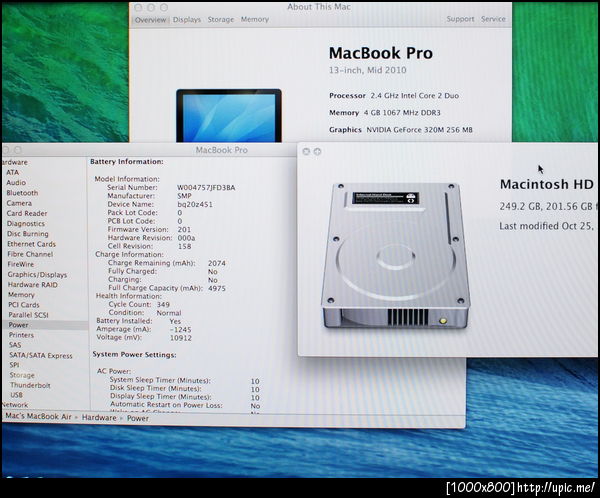The height and width of the screenshot is (498, 600).
Task: Click the serial number W004757JFD3BA
Action: point(206,188)
